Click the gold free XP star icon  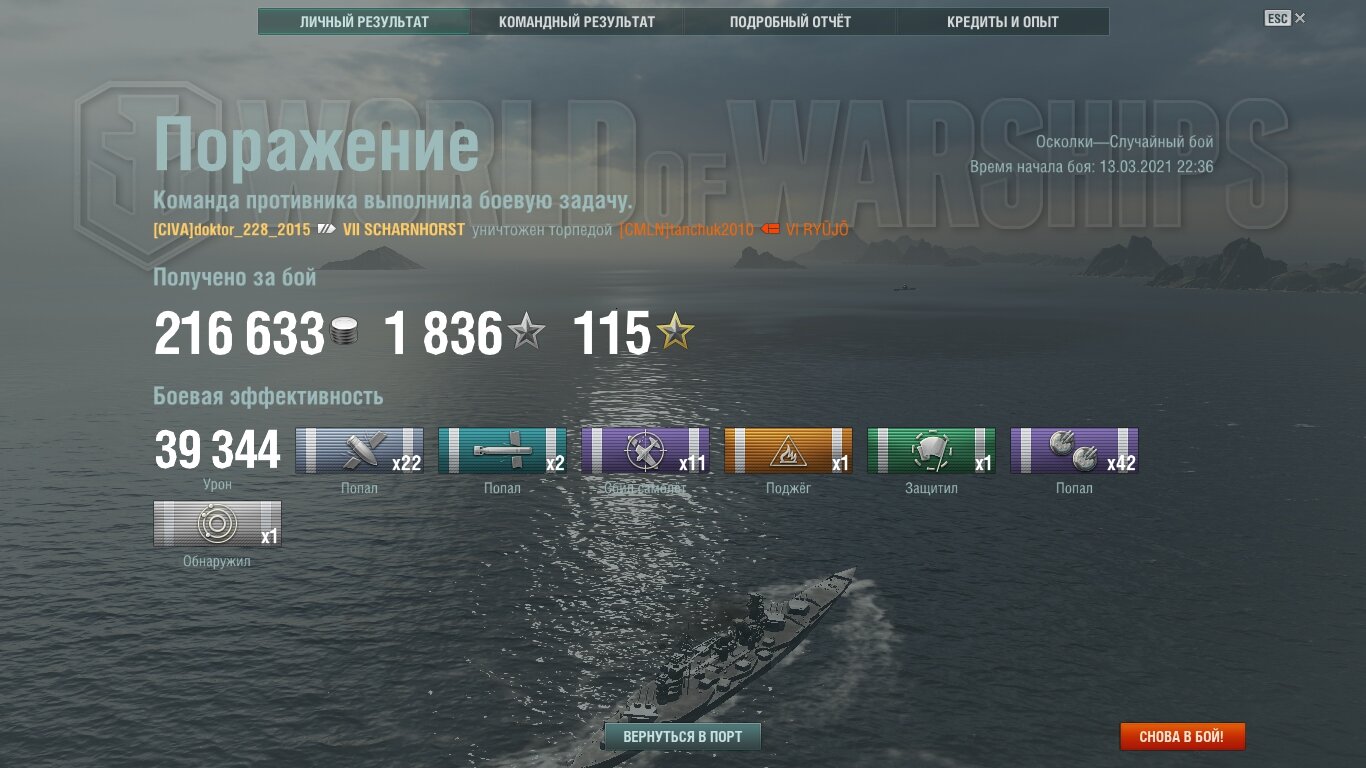675,331
